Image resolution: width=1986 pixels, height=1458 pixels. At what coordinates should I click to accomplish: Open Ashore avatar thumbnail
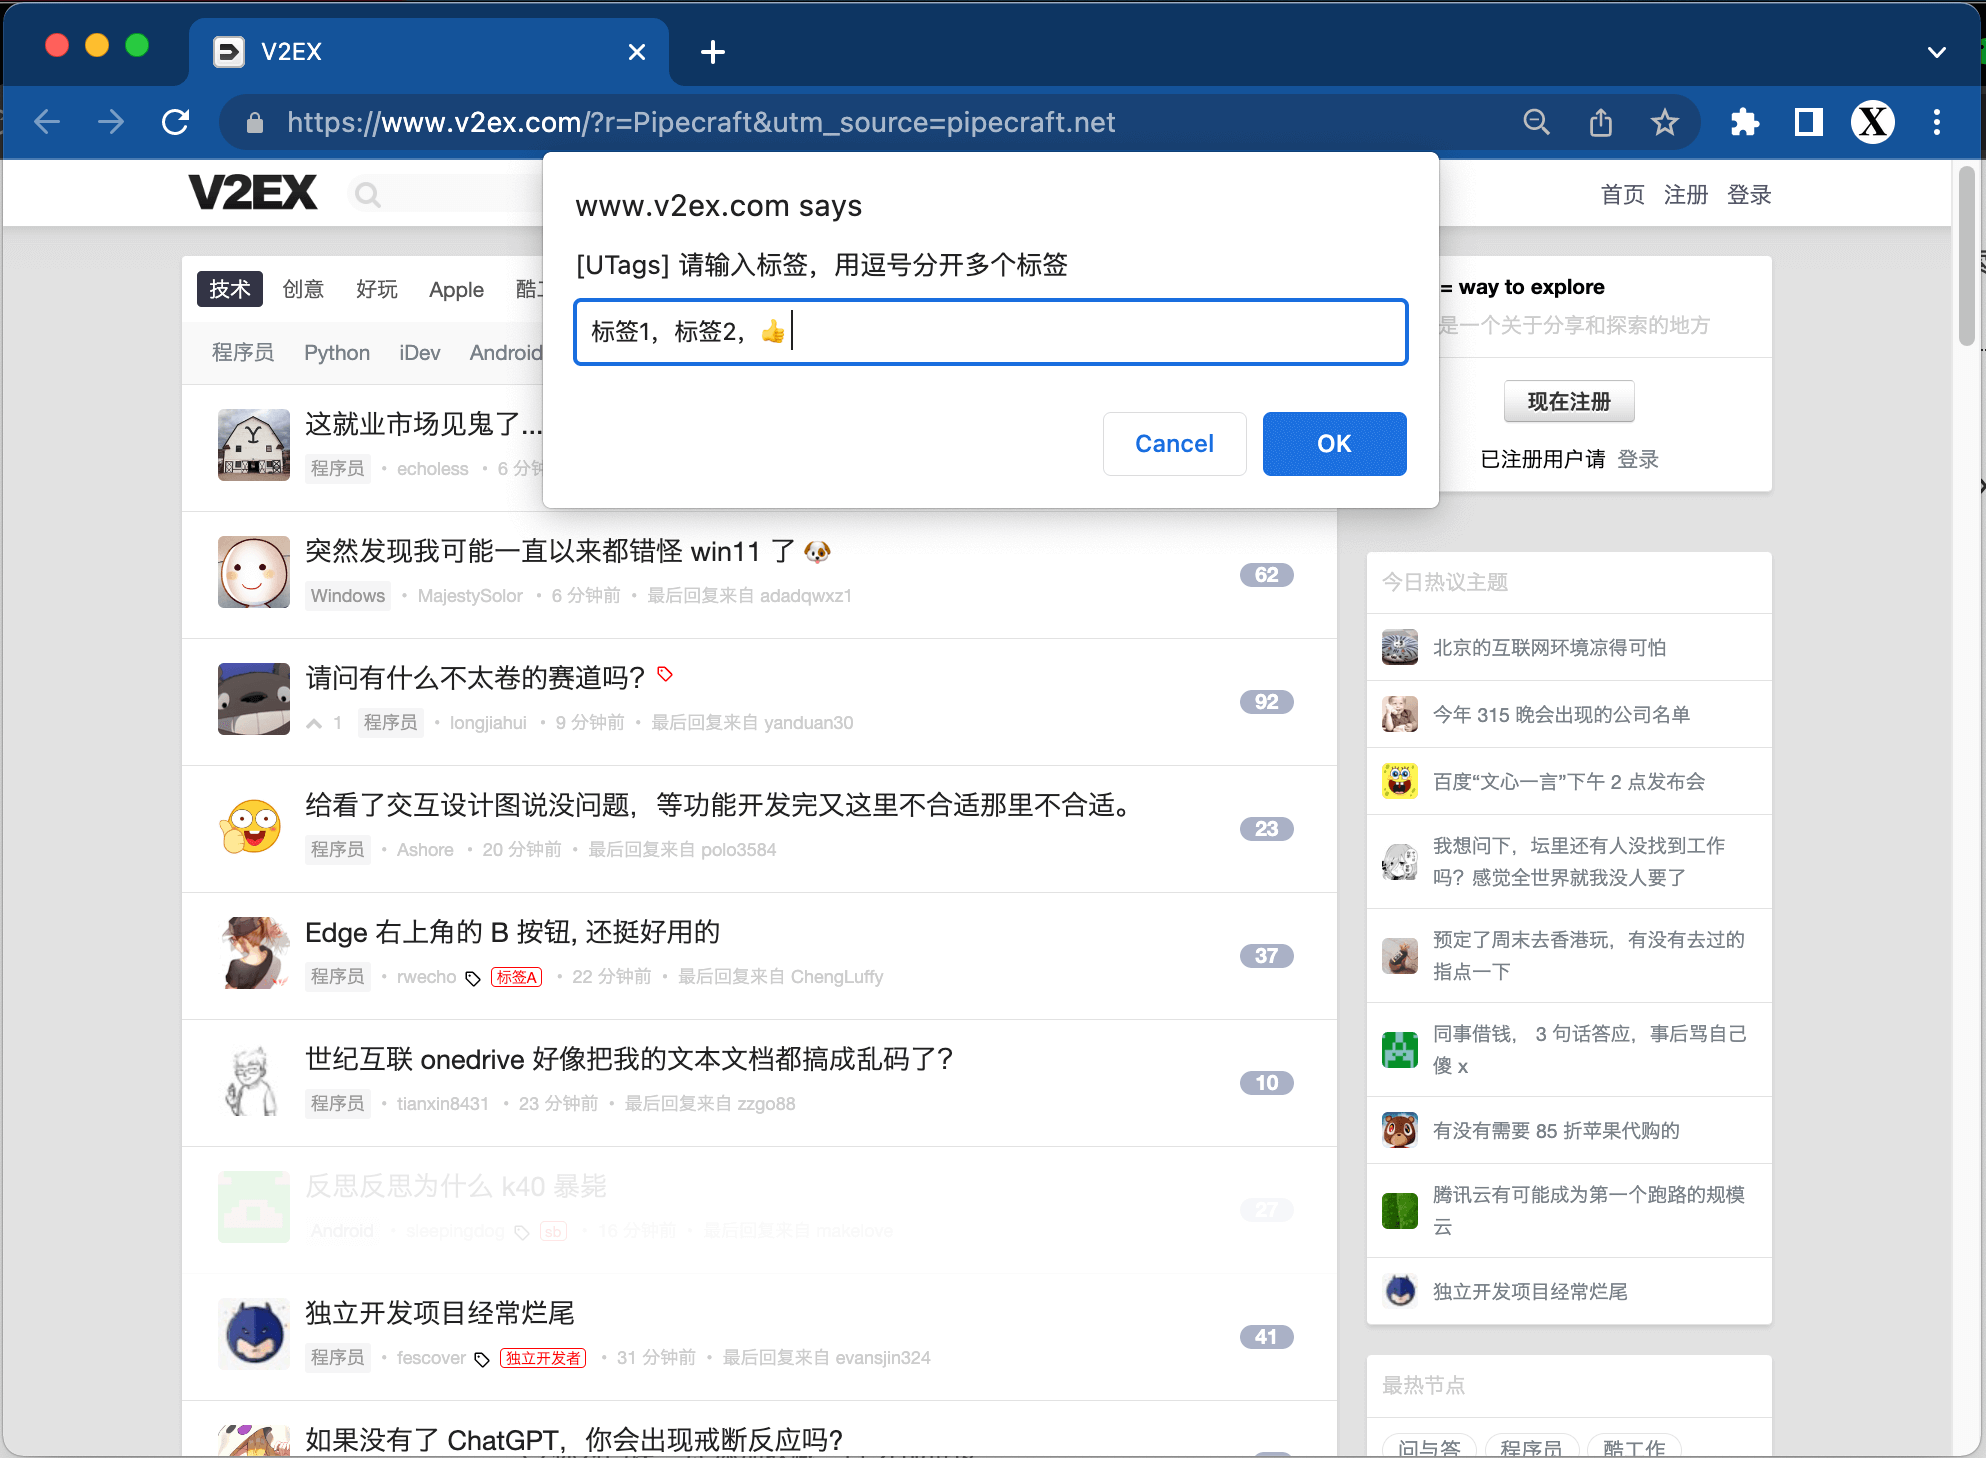[x=254, y=826]
